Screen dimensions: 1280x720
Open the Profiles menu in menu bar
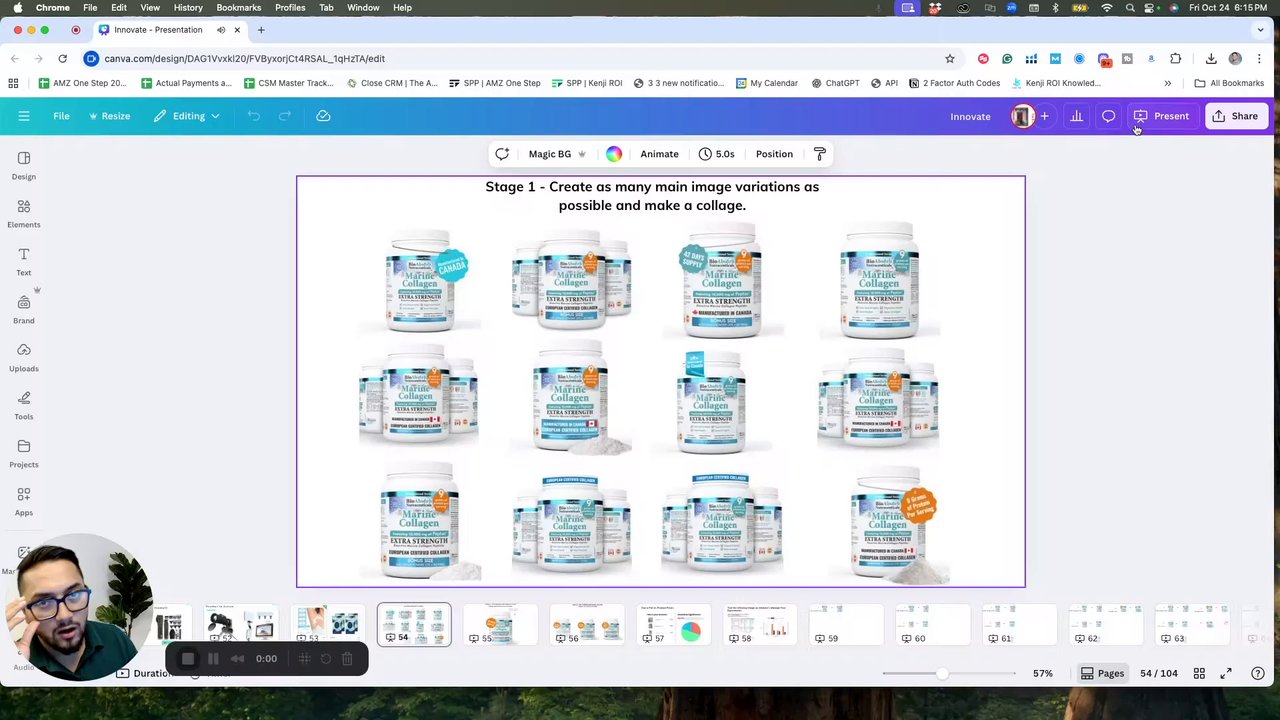[x=290, y=8]
